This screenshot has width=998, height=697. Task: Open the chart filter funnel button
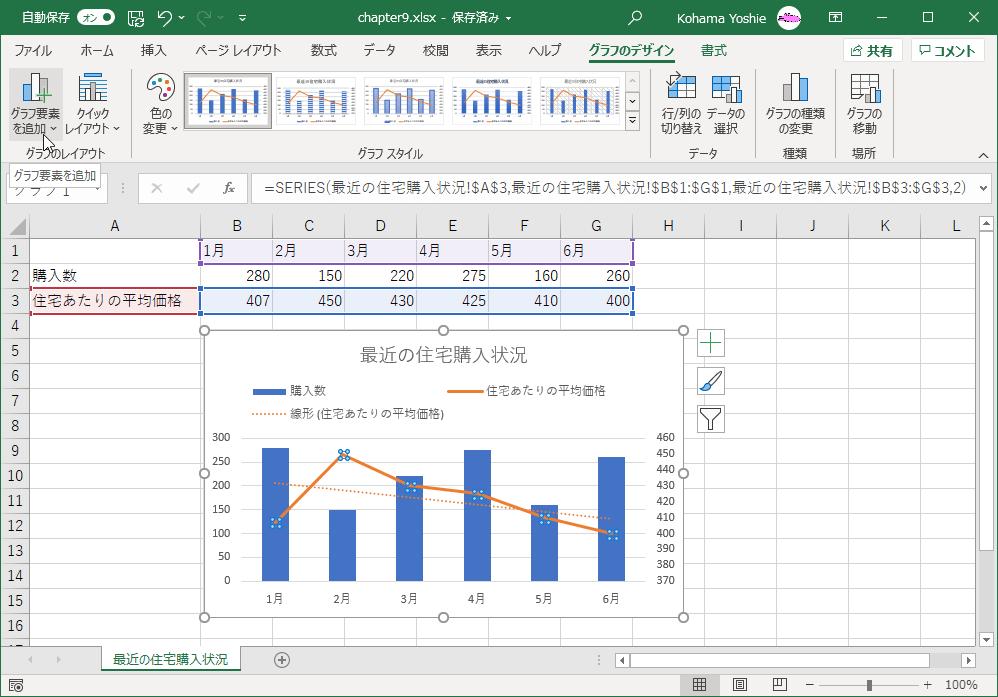pyautogui.click(x=710, y=419)
